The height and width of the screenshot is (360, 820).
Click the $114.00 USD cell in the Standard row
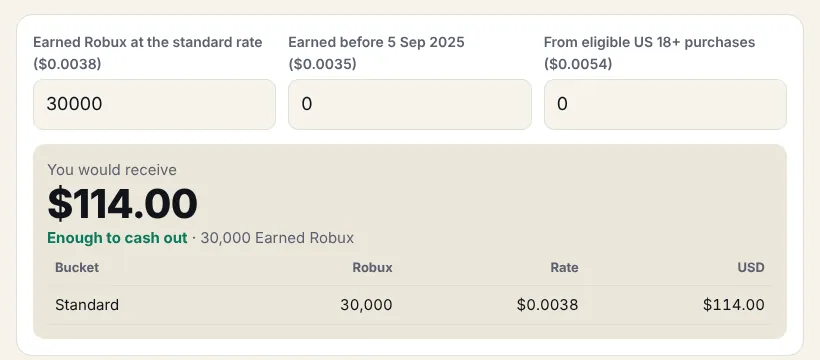tap(734, 305)
